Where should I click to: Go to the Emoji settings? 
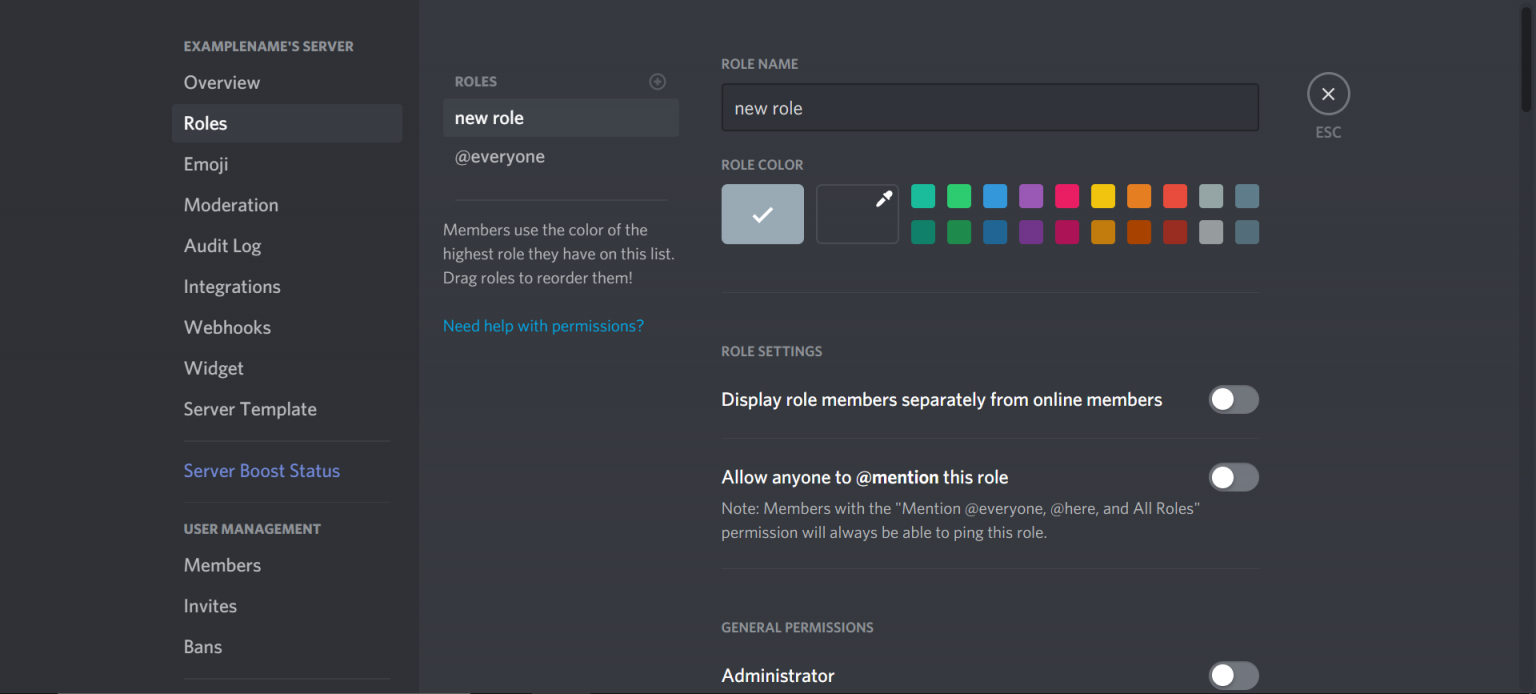click(x=206, y=164)
